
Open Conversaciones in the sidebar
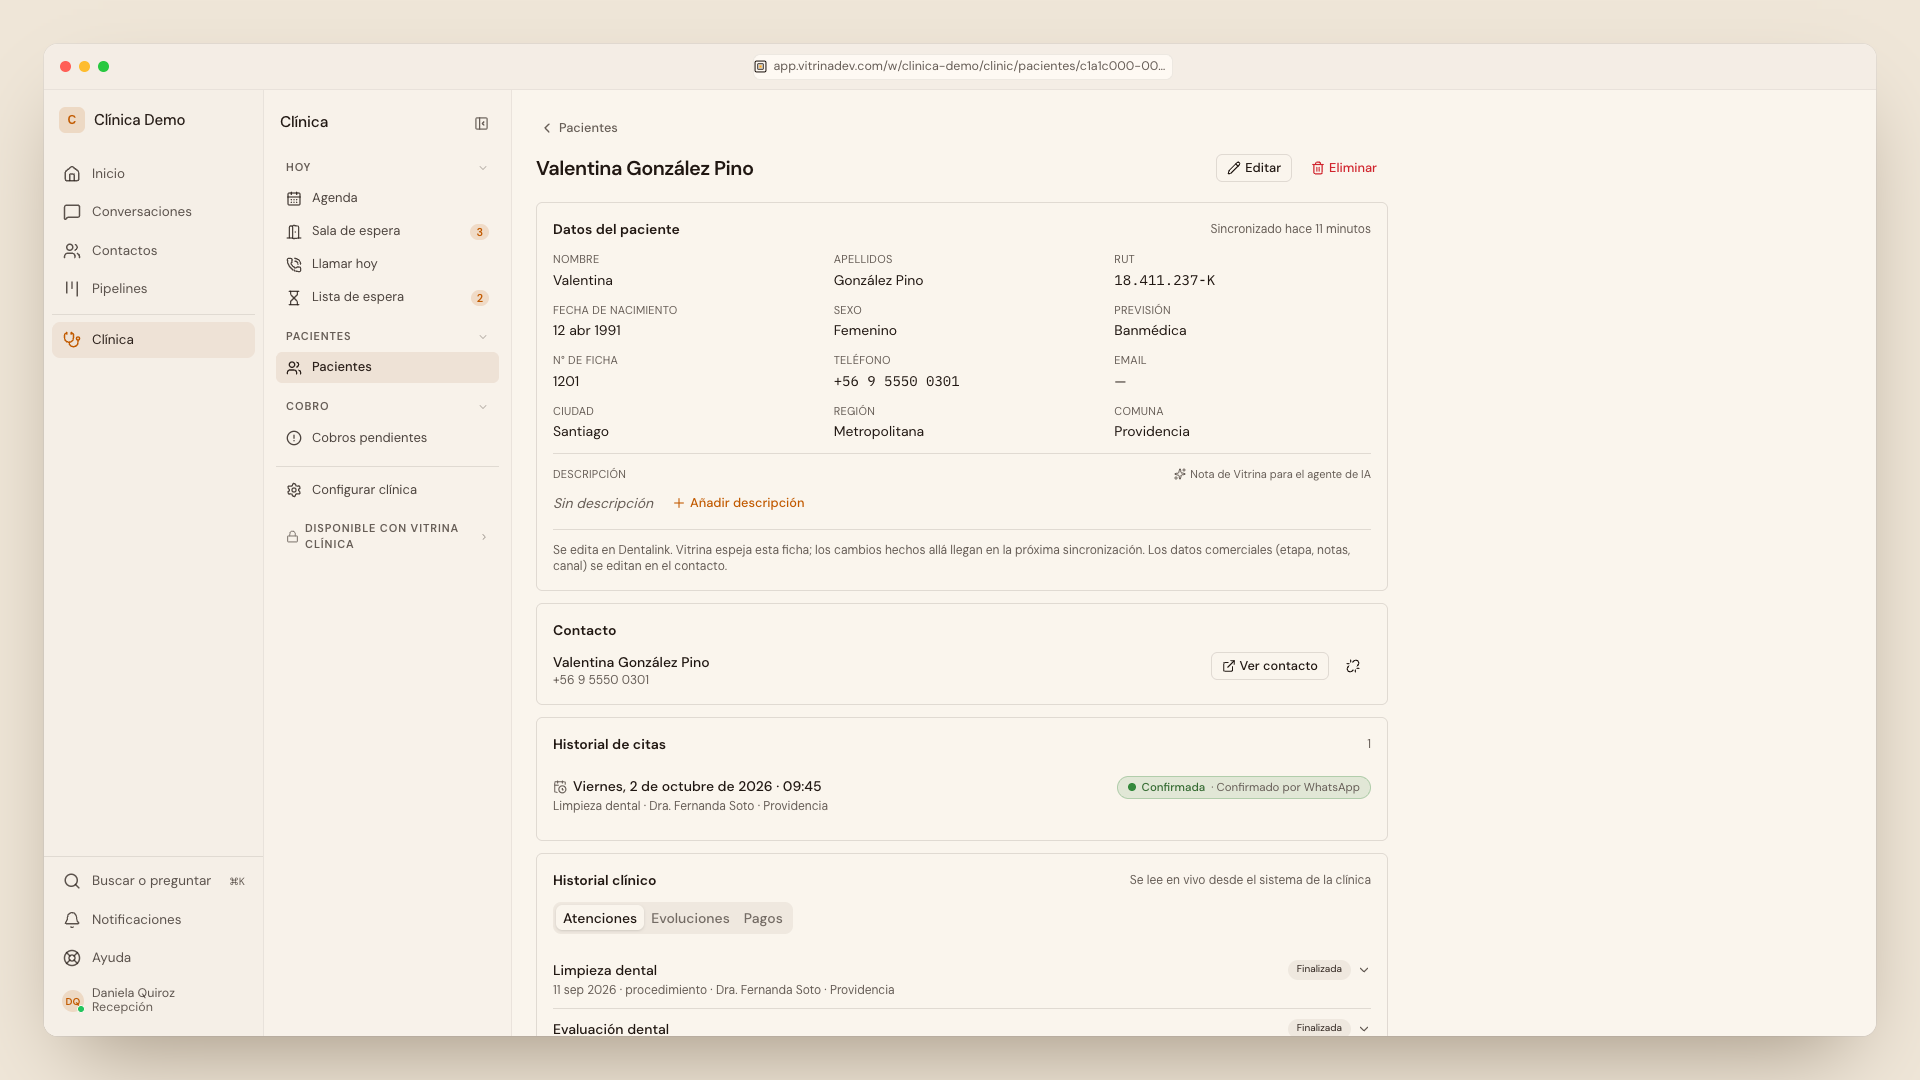(153, 212)
